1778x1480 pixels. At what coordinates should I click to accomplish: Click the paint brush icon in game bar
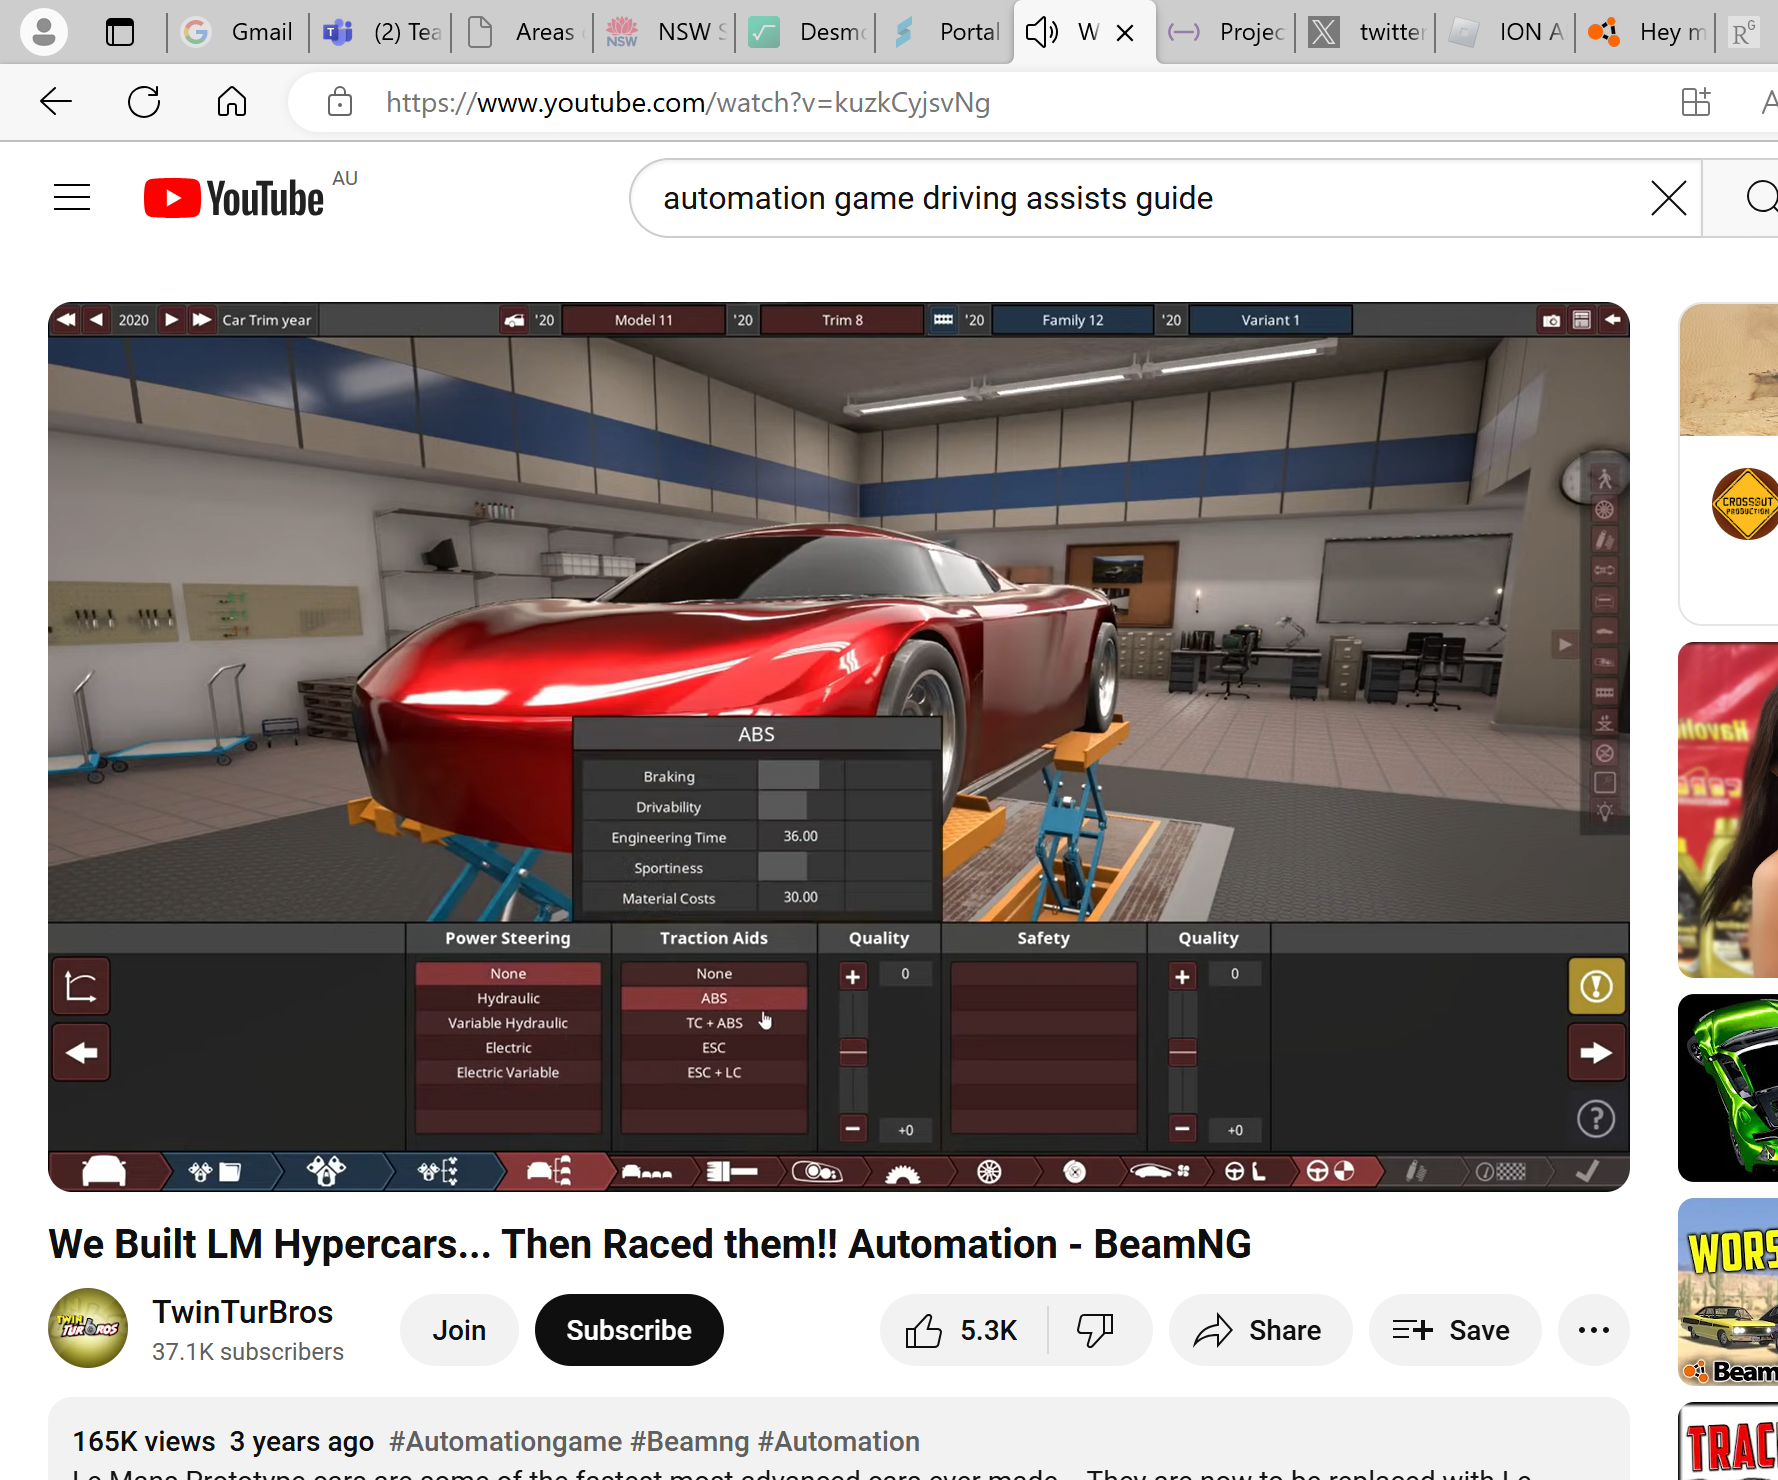click(1415, 1171)
